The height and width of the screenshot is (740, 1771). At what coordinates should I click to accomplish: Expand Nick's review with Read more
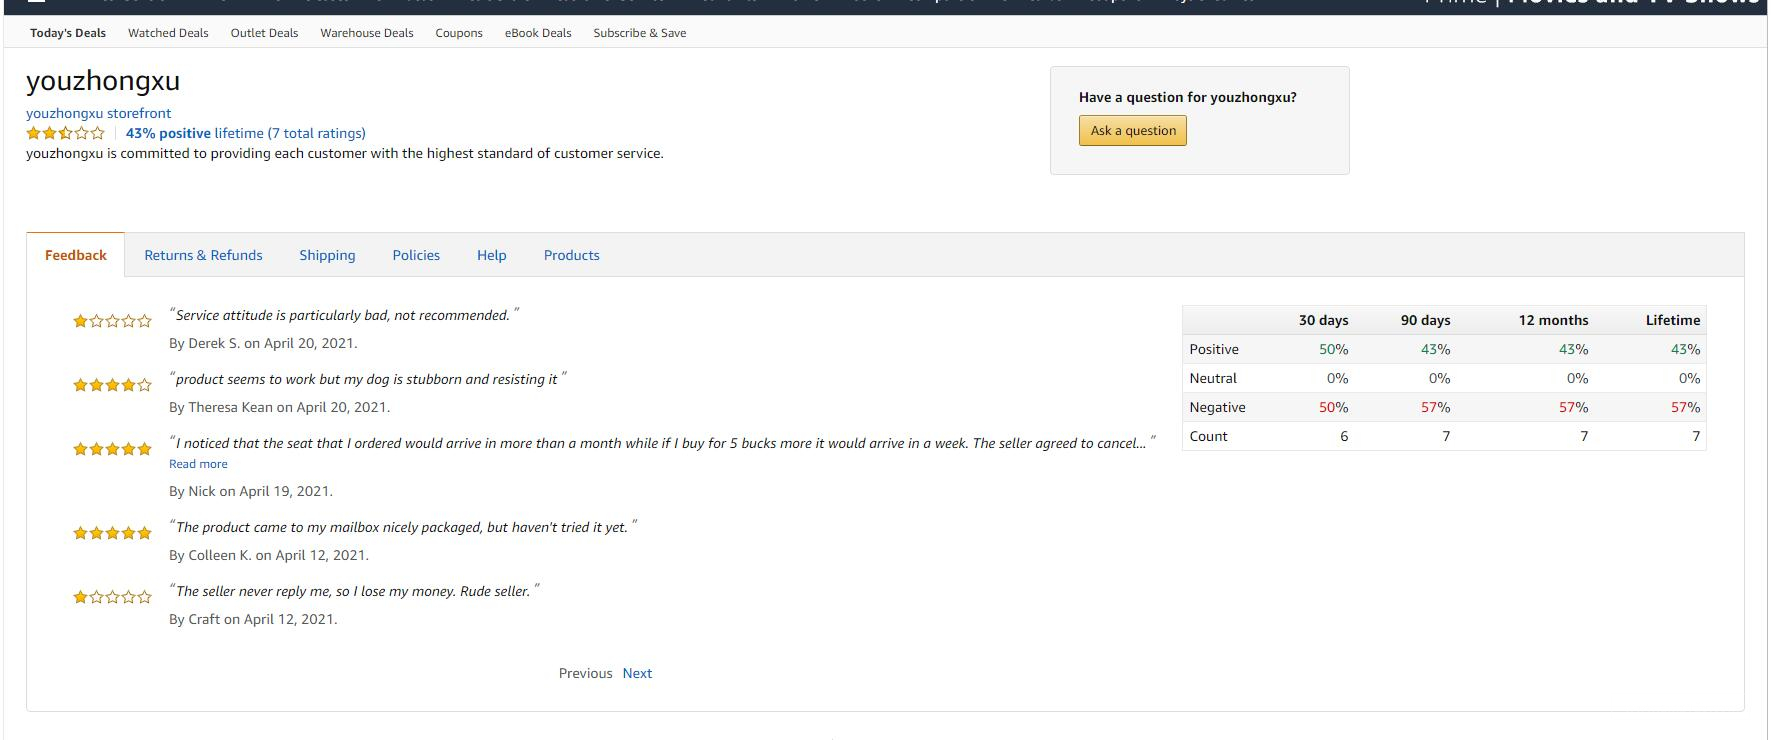[x=198, y=464]
